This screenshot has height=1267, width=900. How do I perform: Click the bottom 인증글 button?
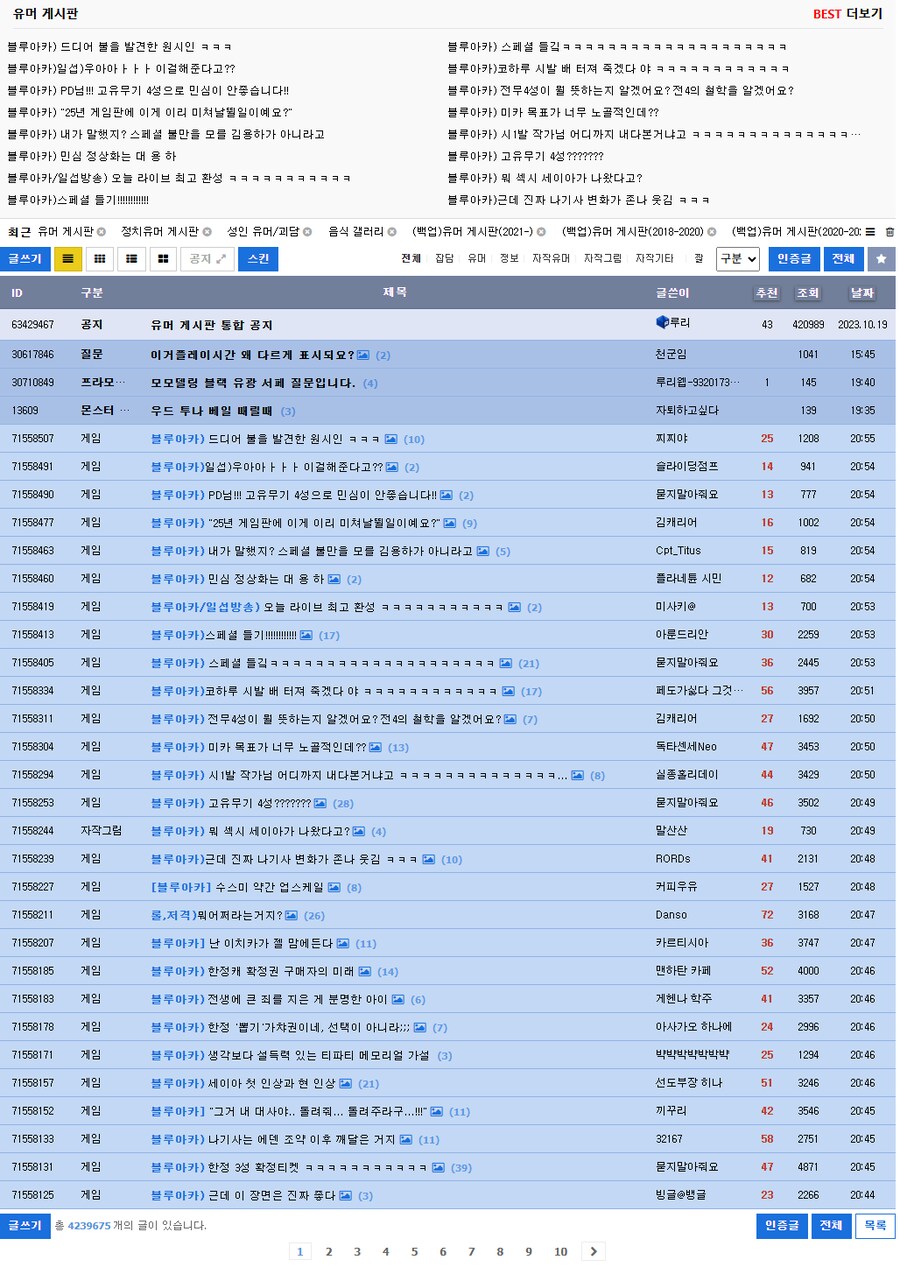coord(782,1225)
